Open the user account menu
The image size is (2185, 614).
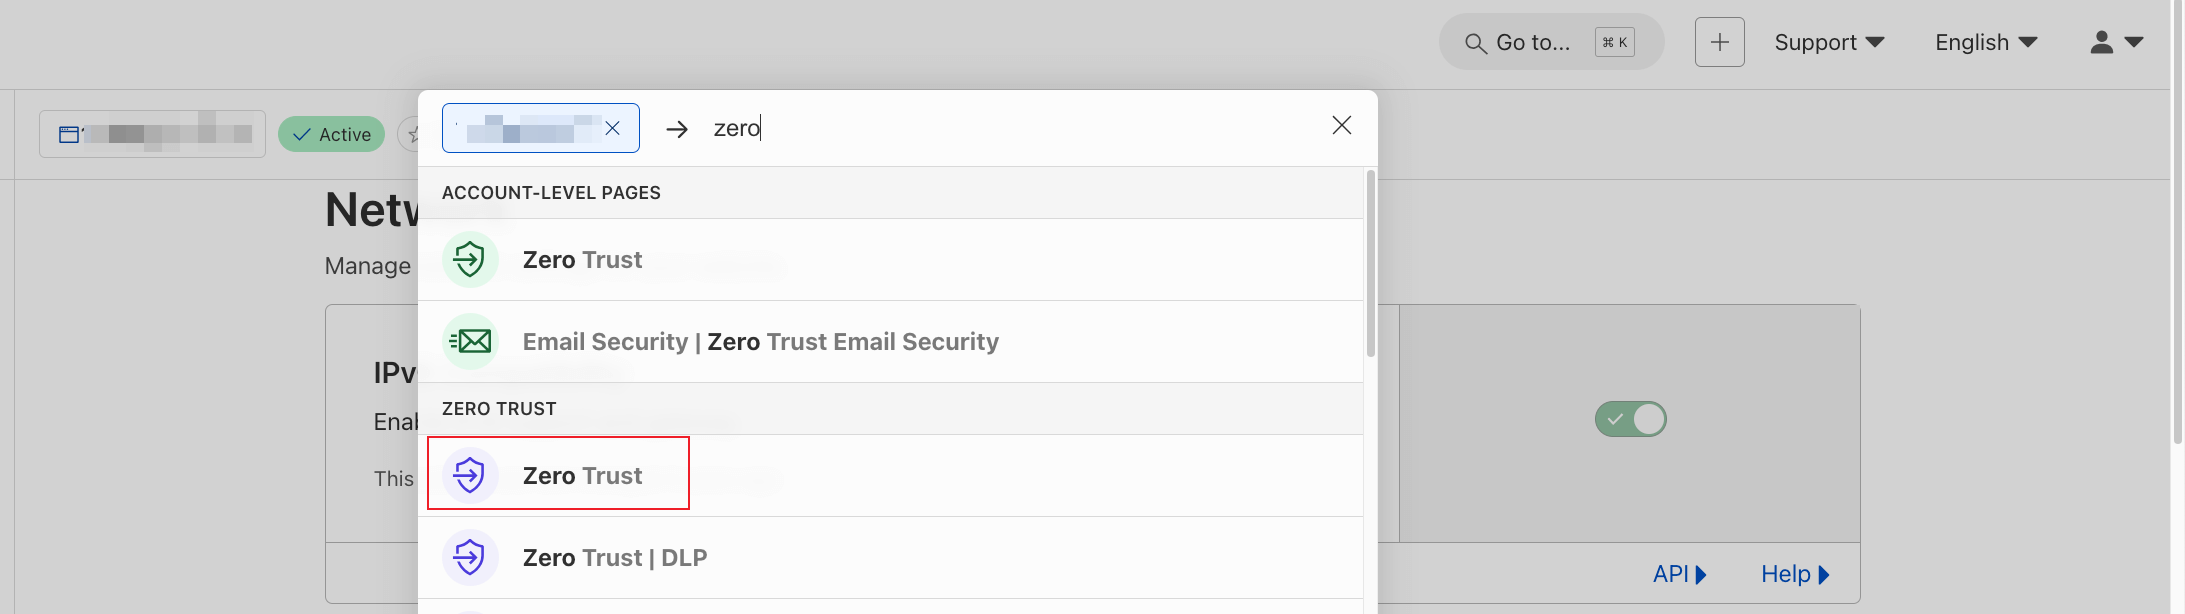(2116, 42)
